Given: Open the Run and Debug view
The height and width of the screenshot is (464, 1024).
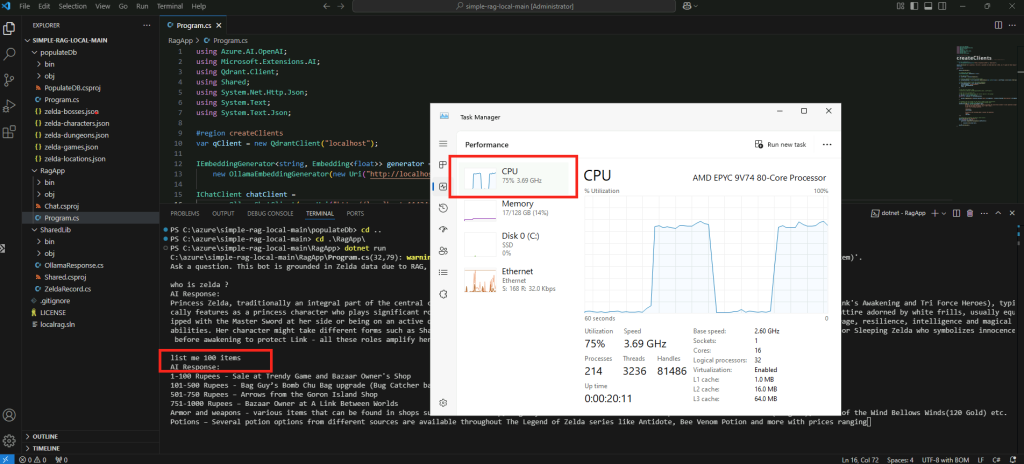Looking at the screenshot, I should 9,105.
